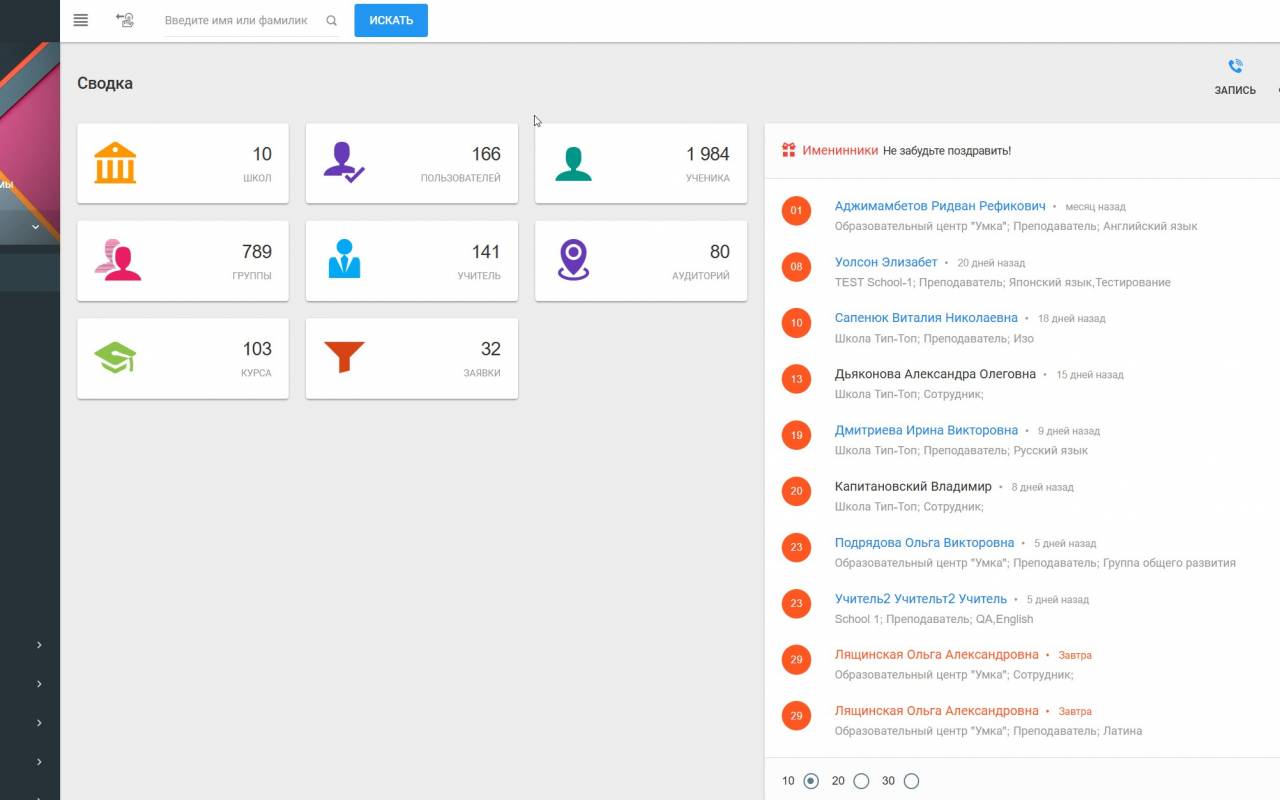This screenshot has width=1280, height=800.
Task: Click 'School 1; Преподаватель; QA,English' text
Action: point(934,619)
